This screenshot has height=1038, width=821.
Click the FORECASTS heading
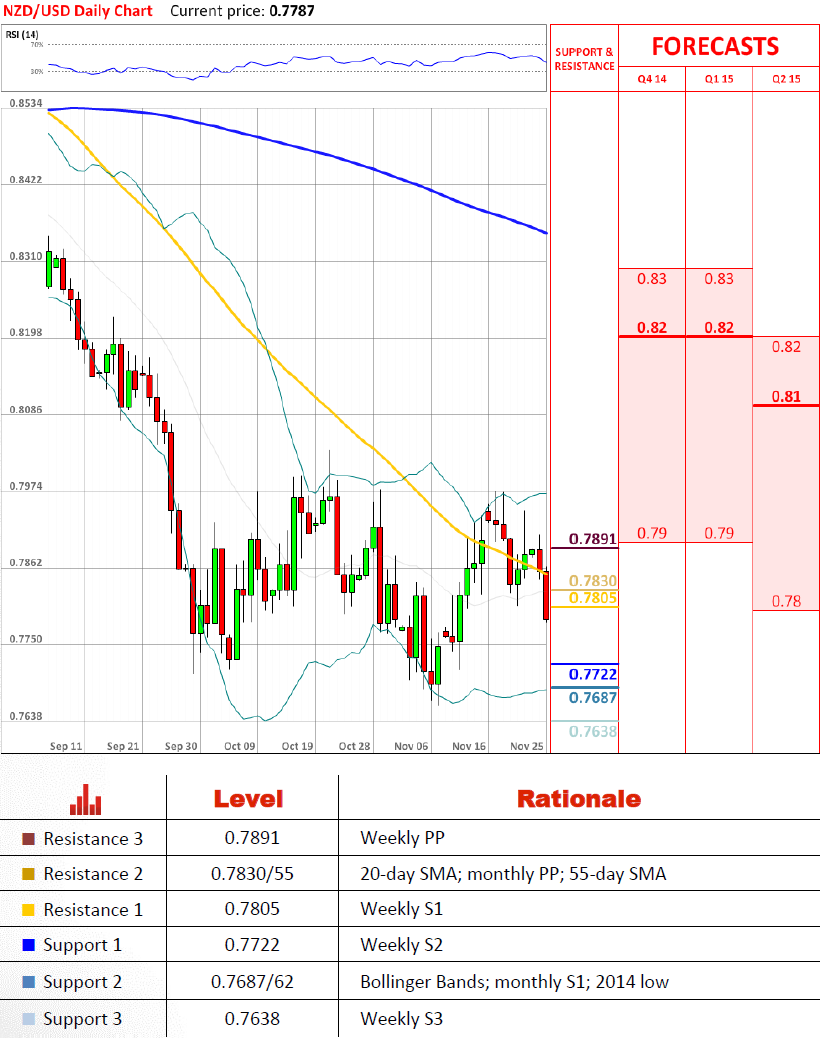click(716, 46)
